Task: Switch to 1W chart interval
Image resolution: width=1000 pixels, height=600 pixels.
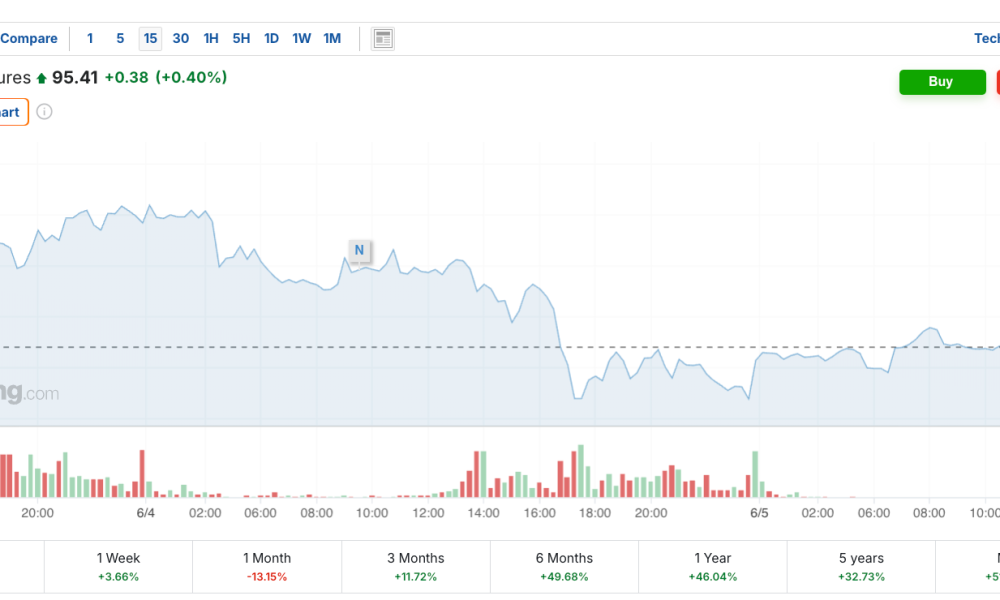Action: 302,38
